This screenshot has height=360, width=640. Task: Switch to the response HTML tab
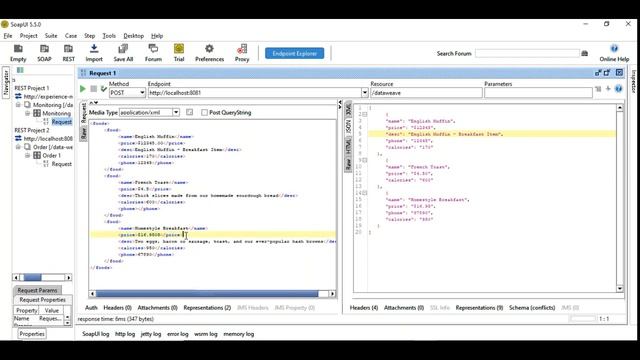[348, 146]
